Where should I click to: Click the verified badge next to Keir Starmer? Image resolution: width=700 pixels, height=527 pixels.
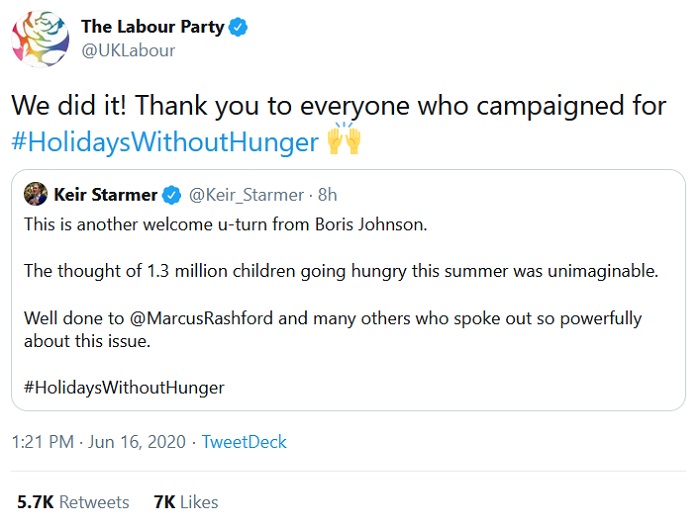[172, 193]
